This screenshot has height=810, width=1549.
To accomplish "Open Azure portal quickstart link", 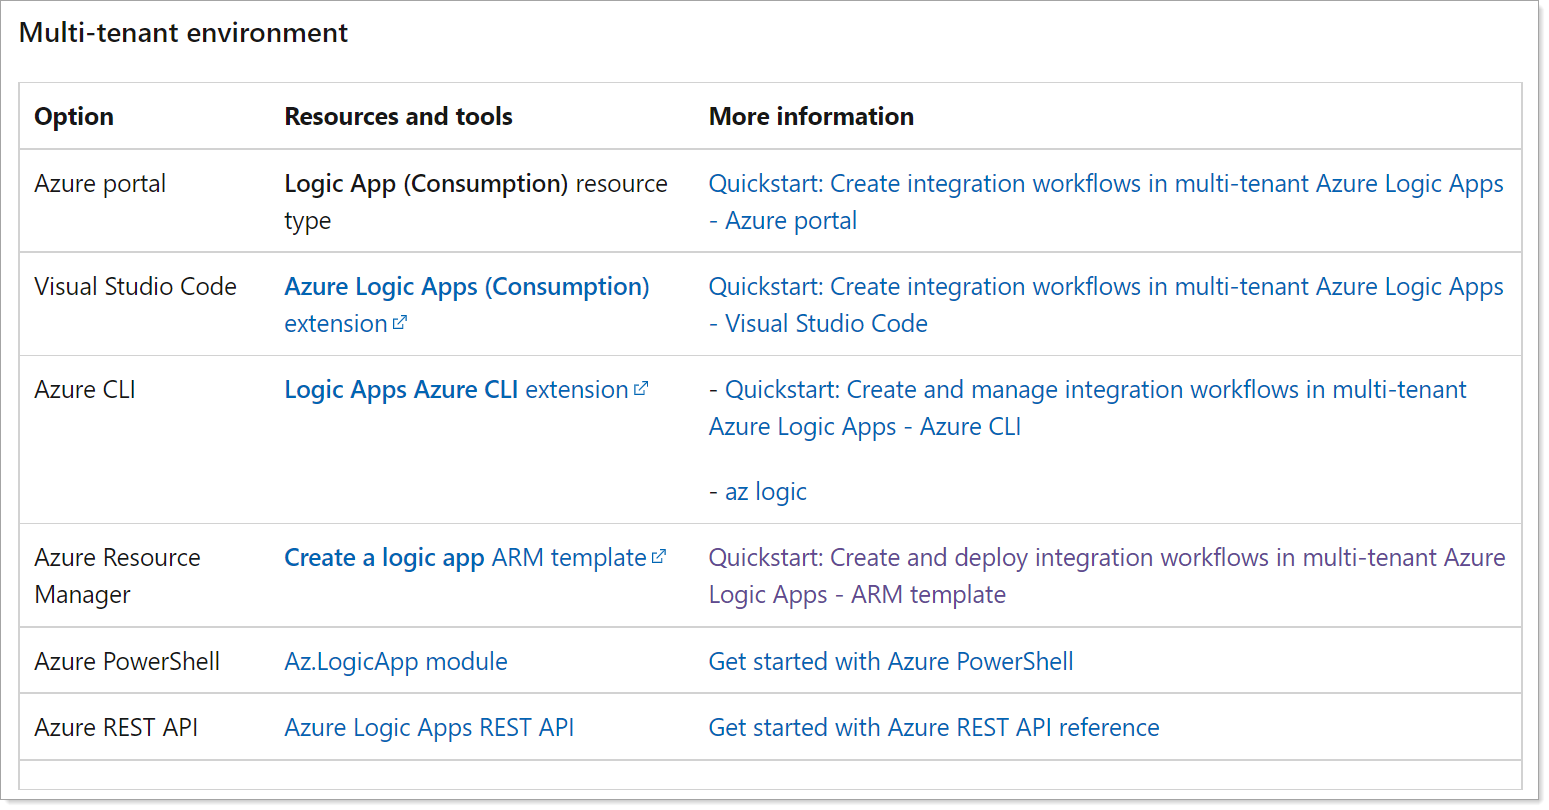I will (x=1106, y=202).
